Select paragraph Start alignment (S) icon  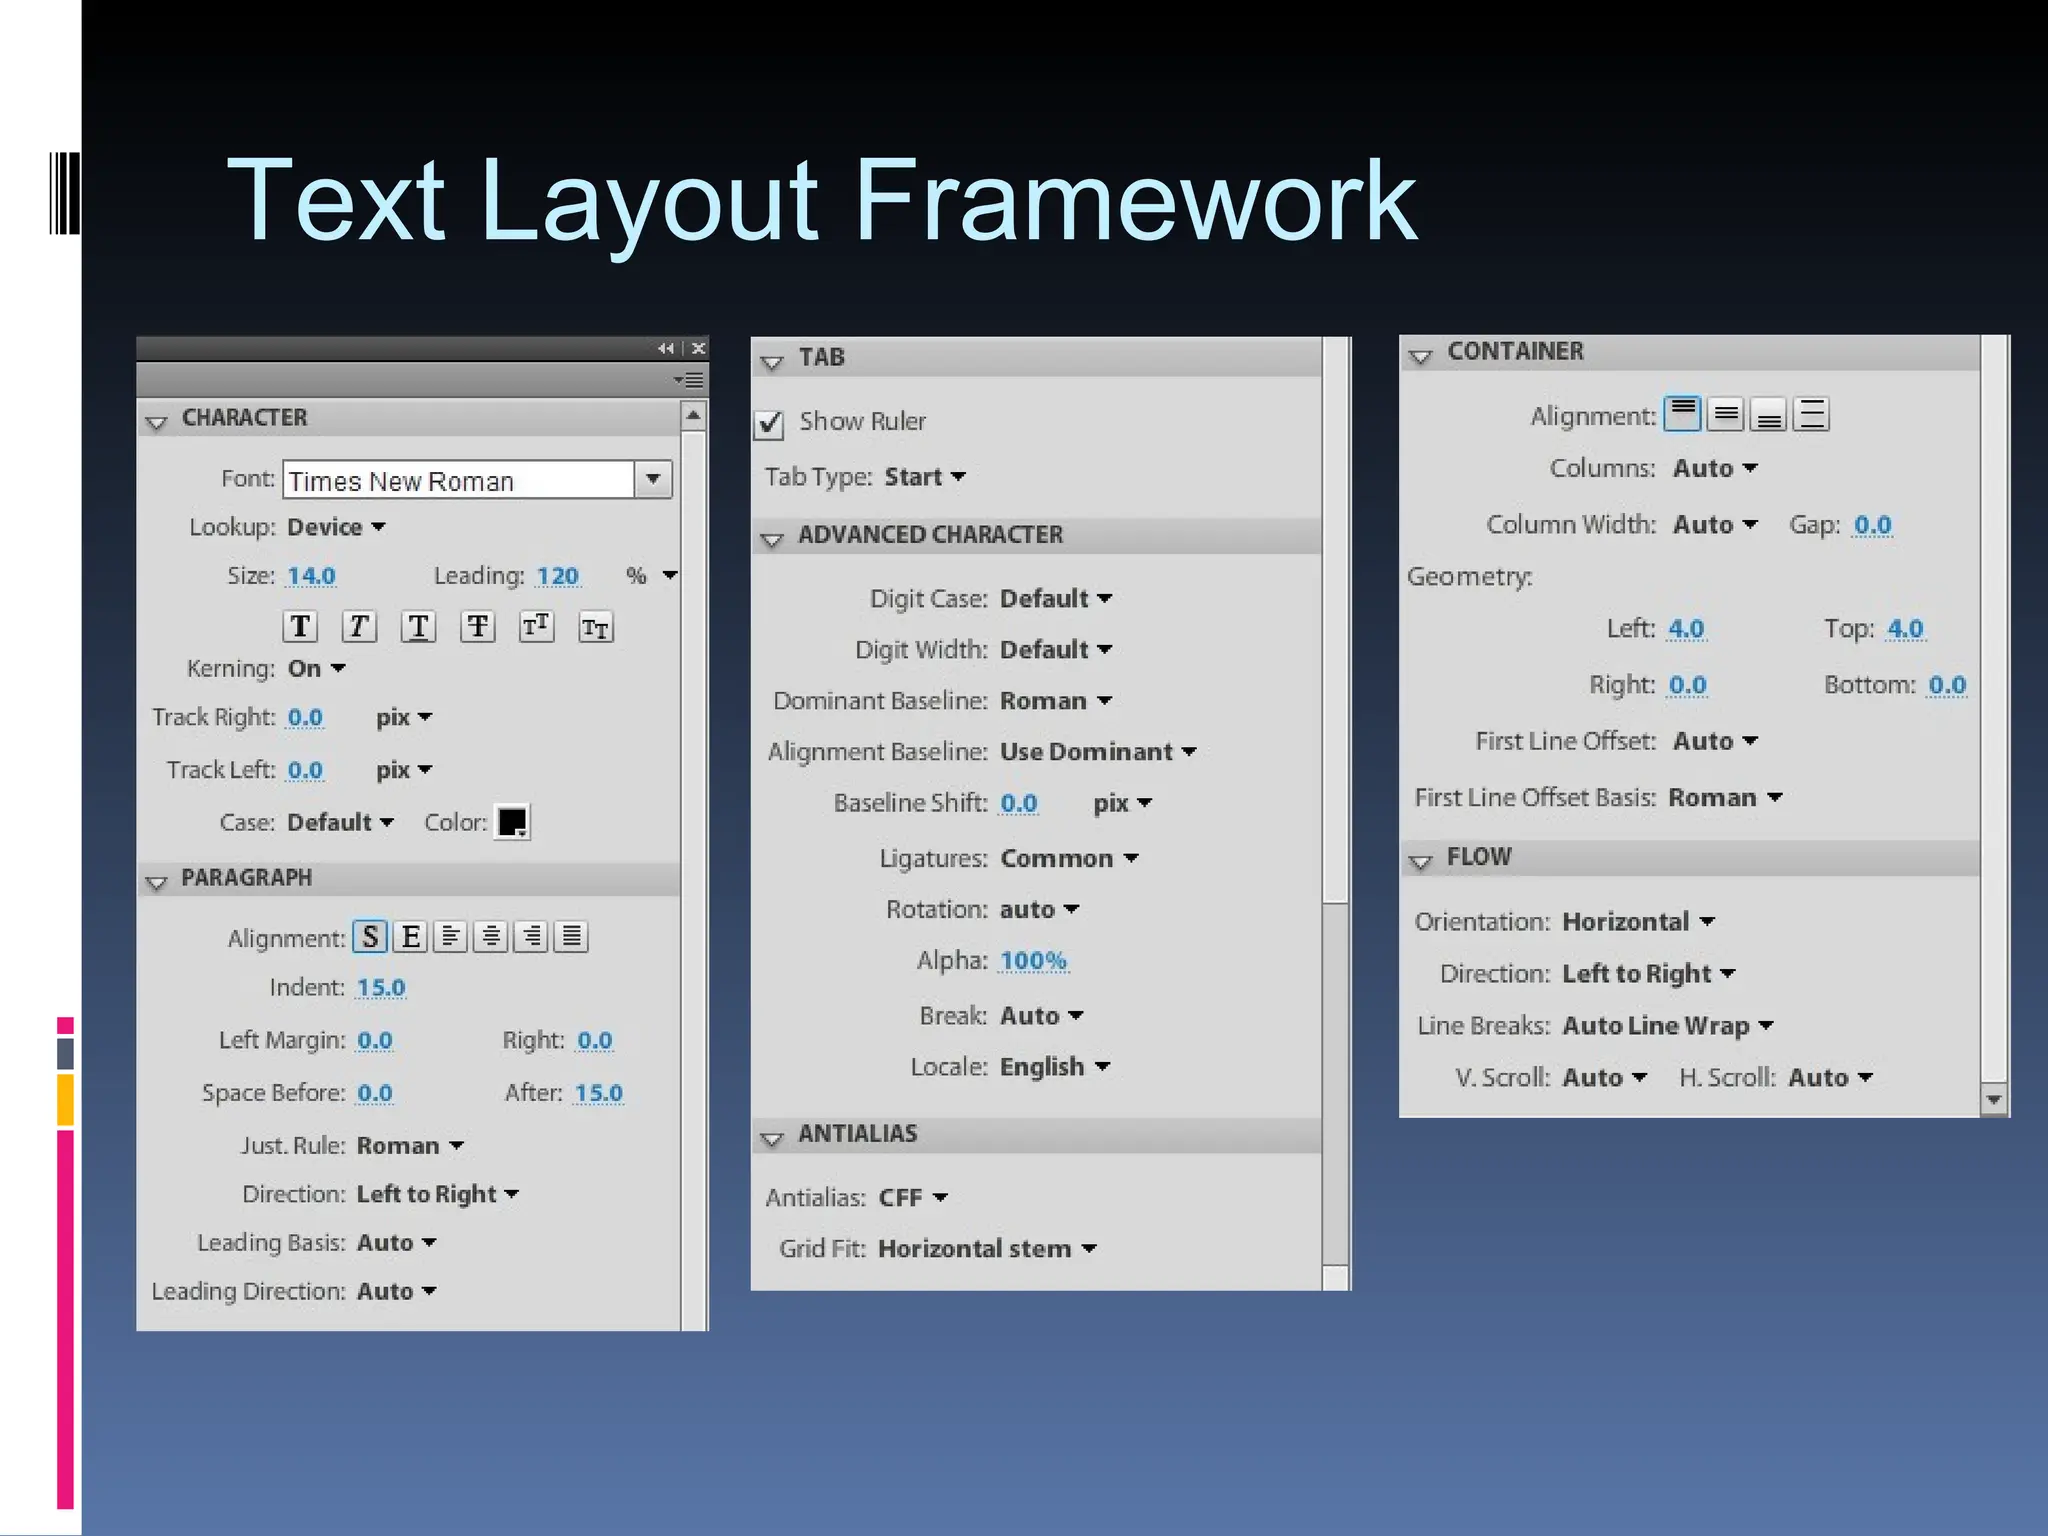370,937
